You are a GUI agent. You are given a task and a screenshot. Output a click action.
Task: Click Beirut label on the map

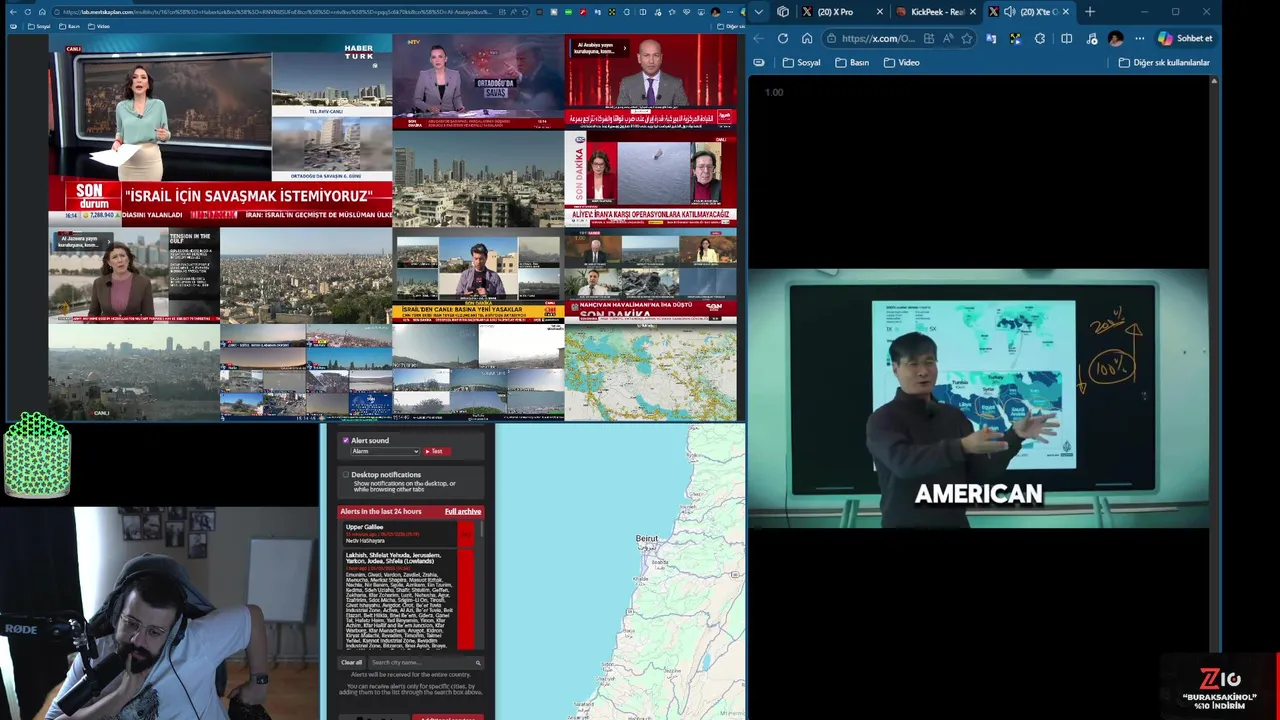tap(647, 539)
